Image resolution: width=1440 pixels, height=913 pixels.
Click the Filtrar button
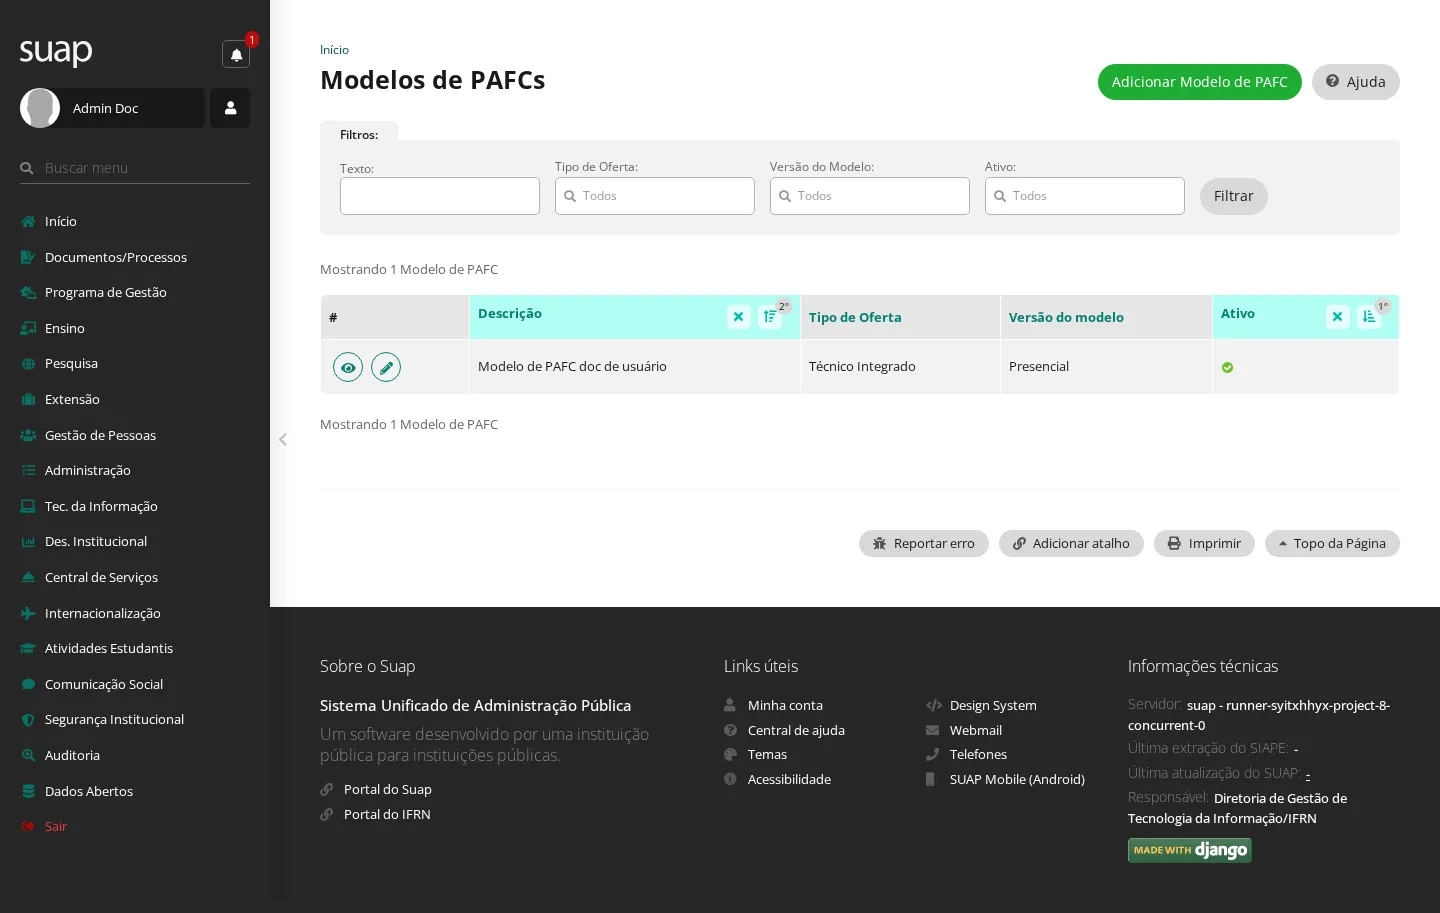[x=1234, y=196]
